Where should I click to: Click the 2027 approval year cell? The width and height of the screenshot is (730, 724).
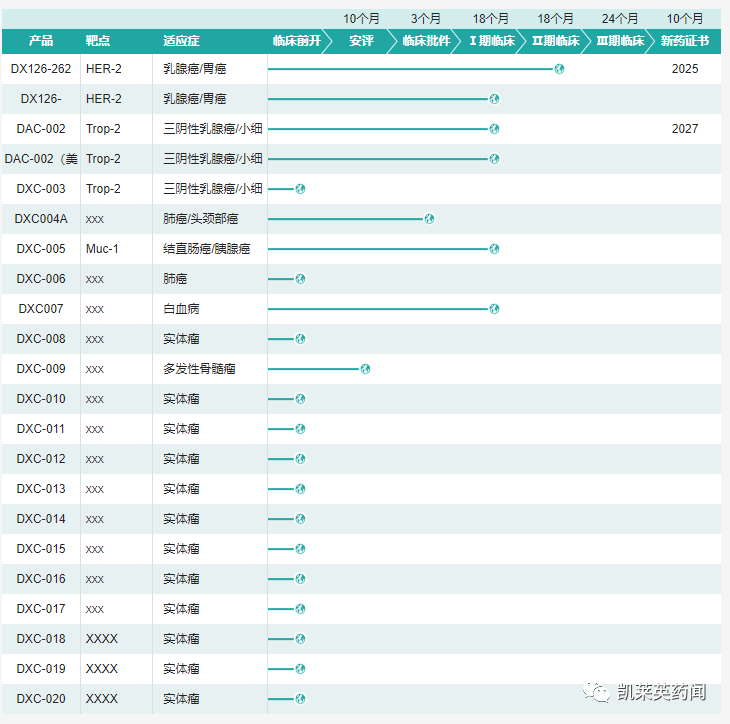[x=685, y=129]
